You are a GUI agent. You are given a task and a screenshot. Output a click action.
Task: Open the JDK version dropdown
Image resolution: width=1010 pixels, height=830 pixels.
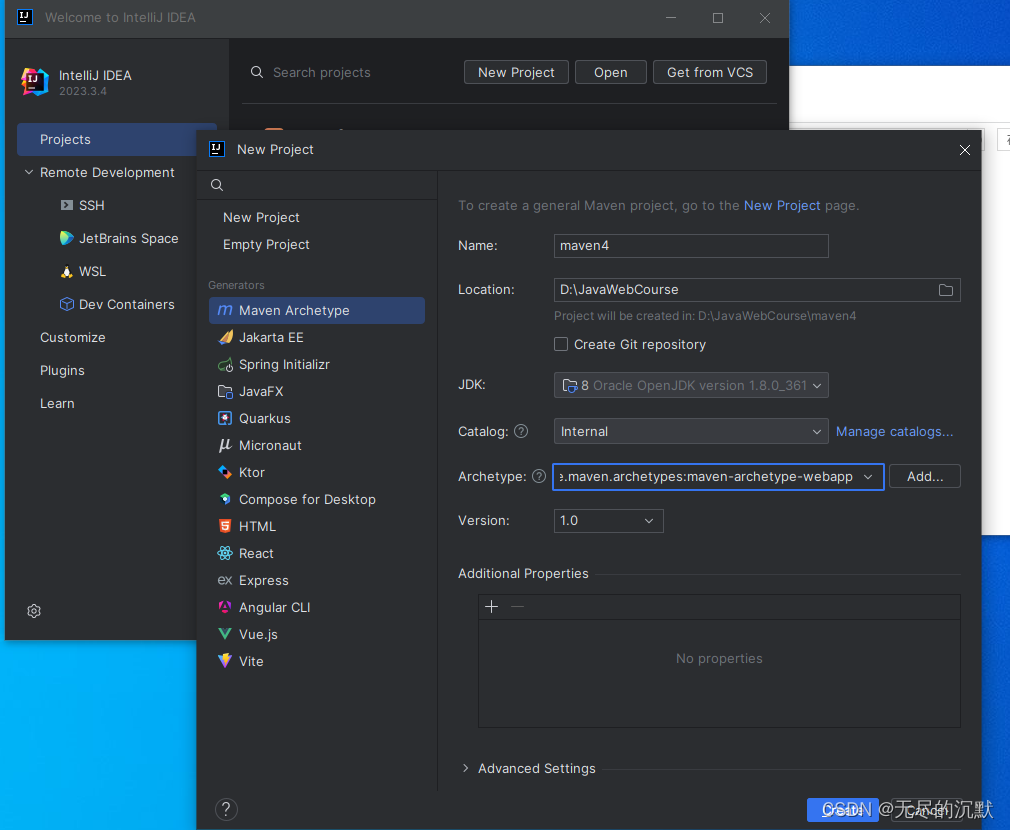point(691,386)
